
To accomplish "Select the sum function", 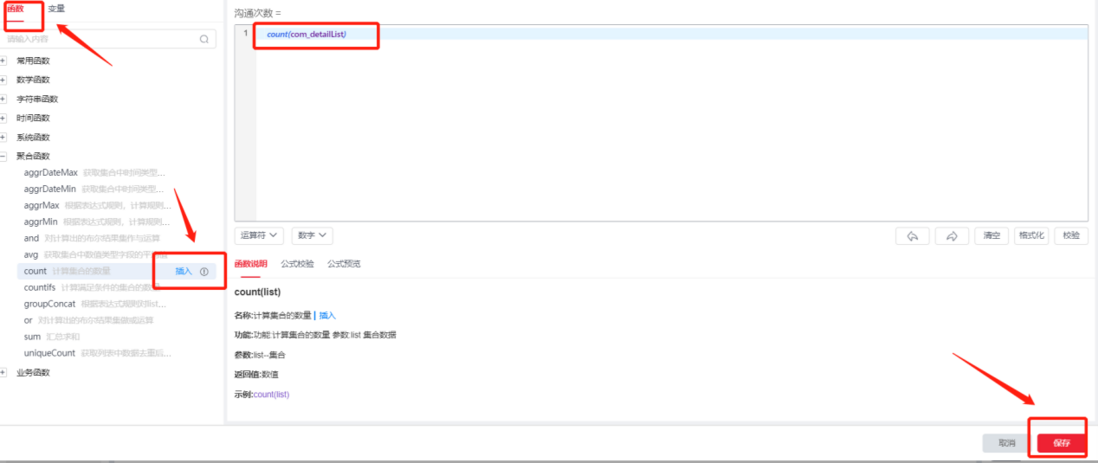I will 31,337.
